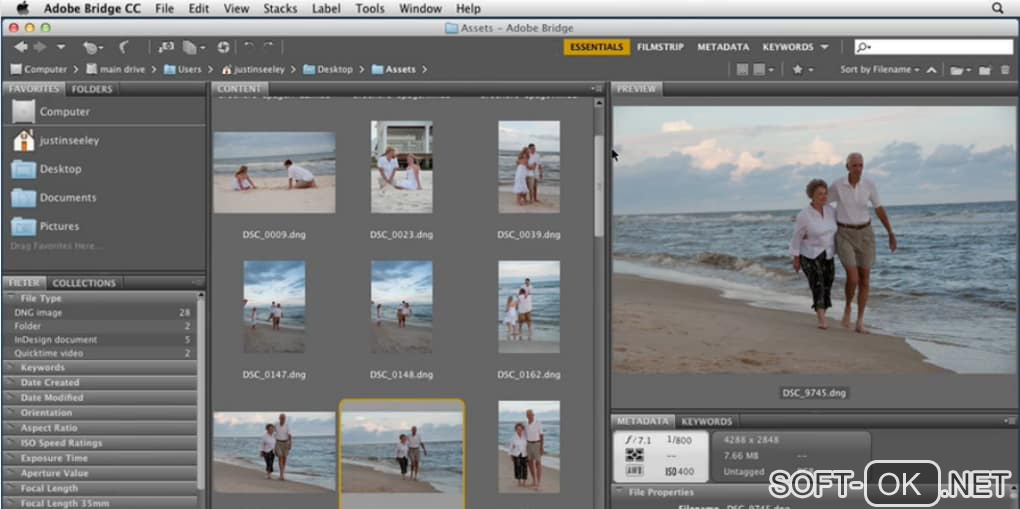Filter by DNG image file type
The image size is (1020, 509).
coord(40,312)
